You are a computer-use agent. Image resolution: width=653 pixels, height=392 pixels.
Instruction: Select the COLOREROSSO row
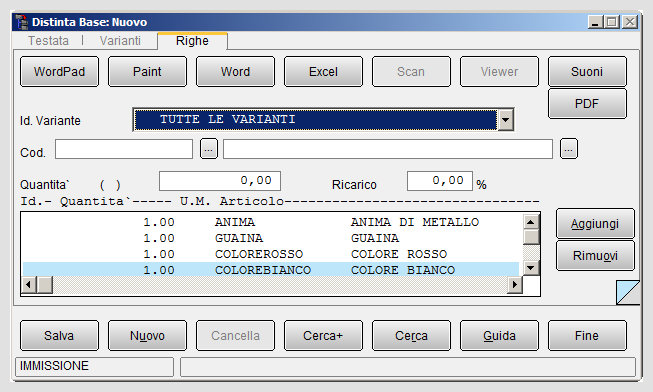[271, 254]
